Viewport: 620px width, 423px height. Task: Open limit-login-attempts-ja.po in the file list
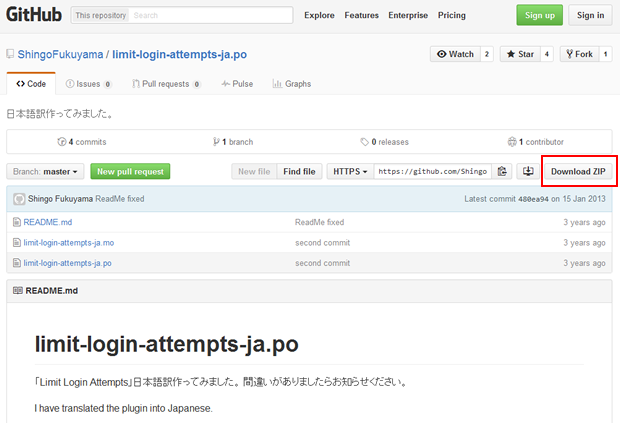coord(68,263)
